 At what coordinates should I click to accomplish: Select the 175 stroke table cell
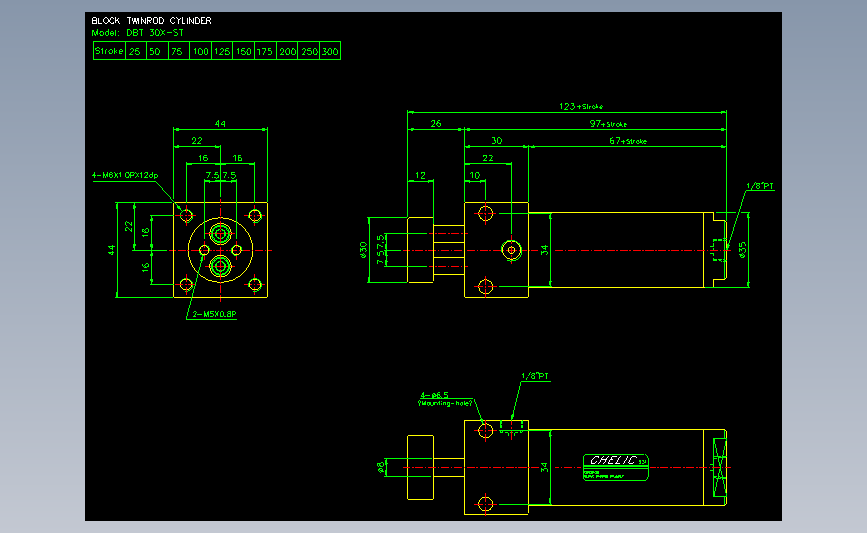point(265,51)
